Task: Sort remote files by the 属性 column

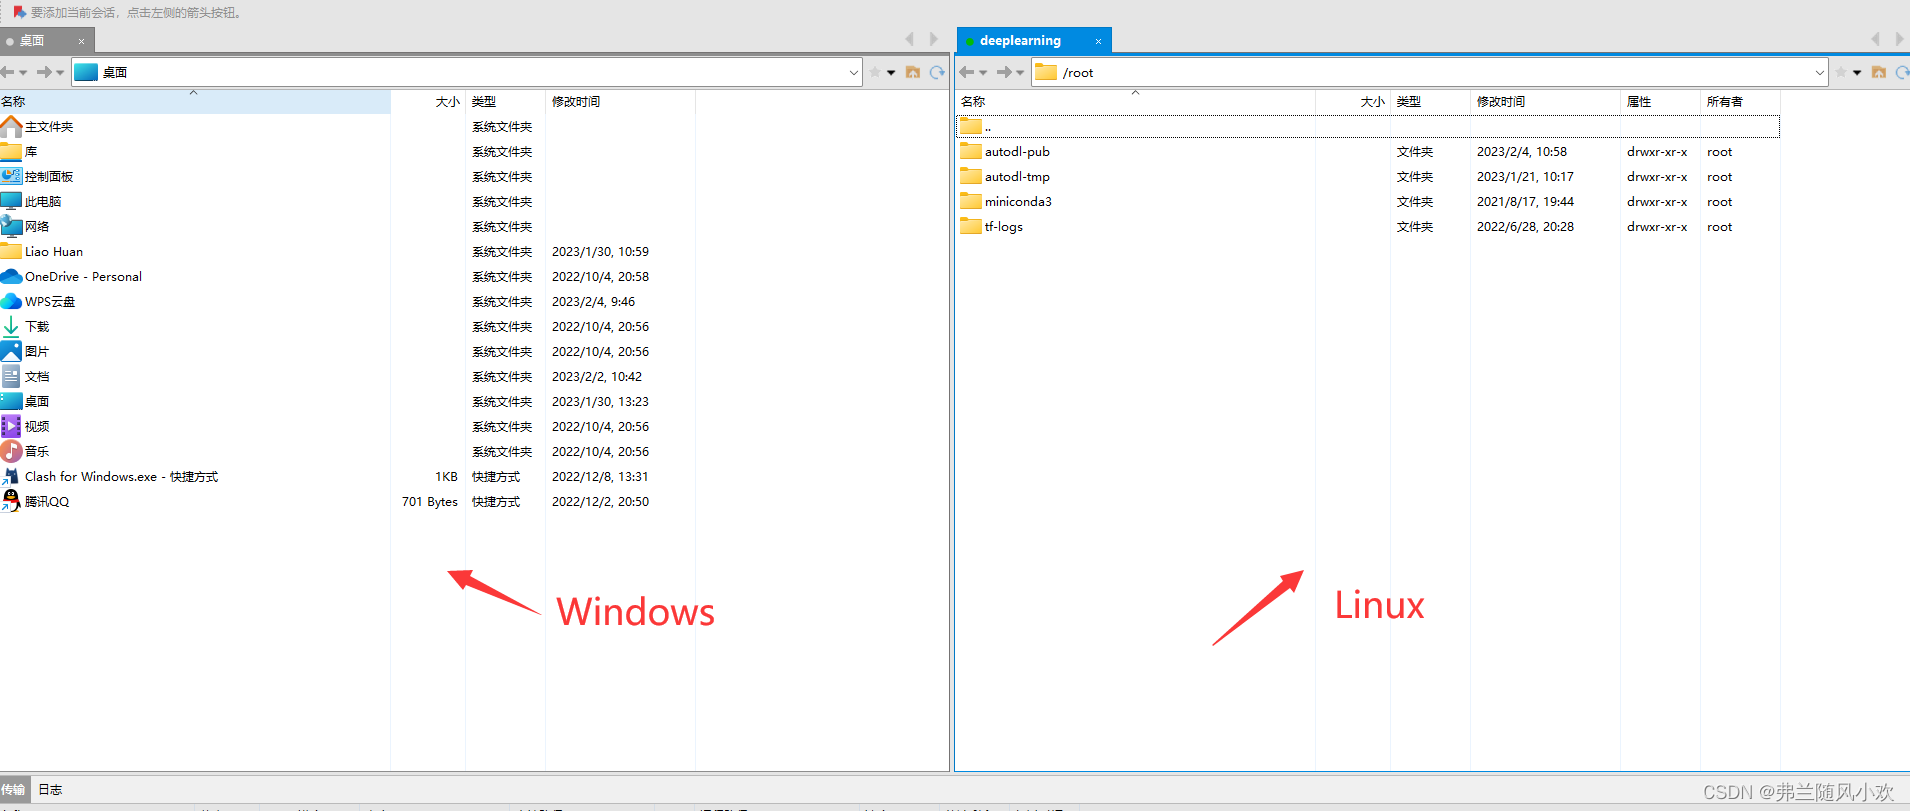Action: pyautogui.click(x=1660, y=101)
